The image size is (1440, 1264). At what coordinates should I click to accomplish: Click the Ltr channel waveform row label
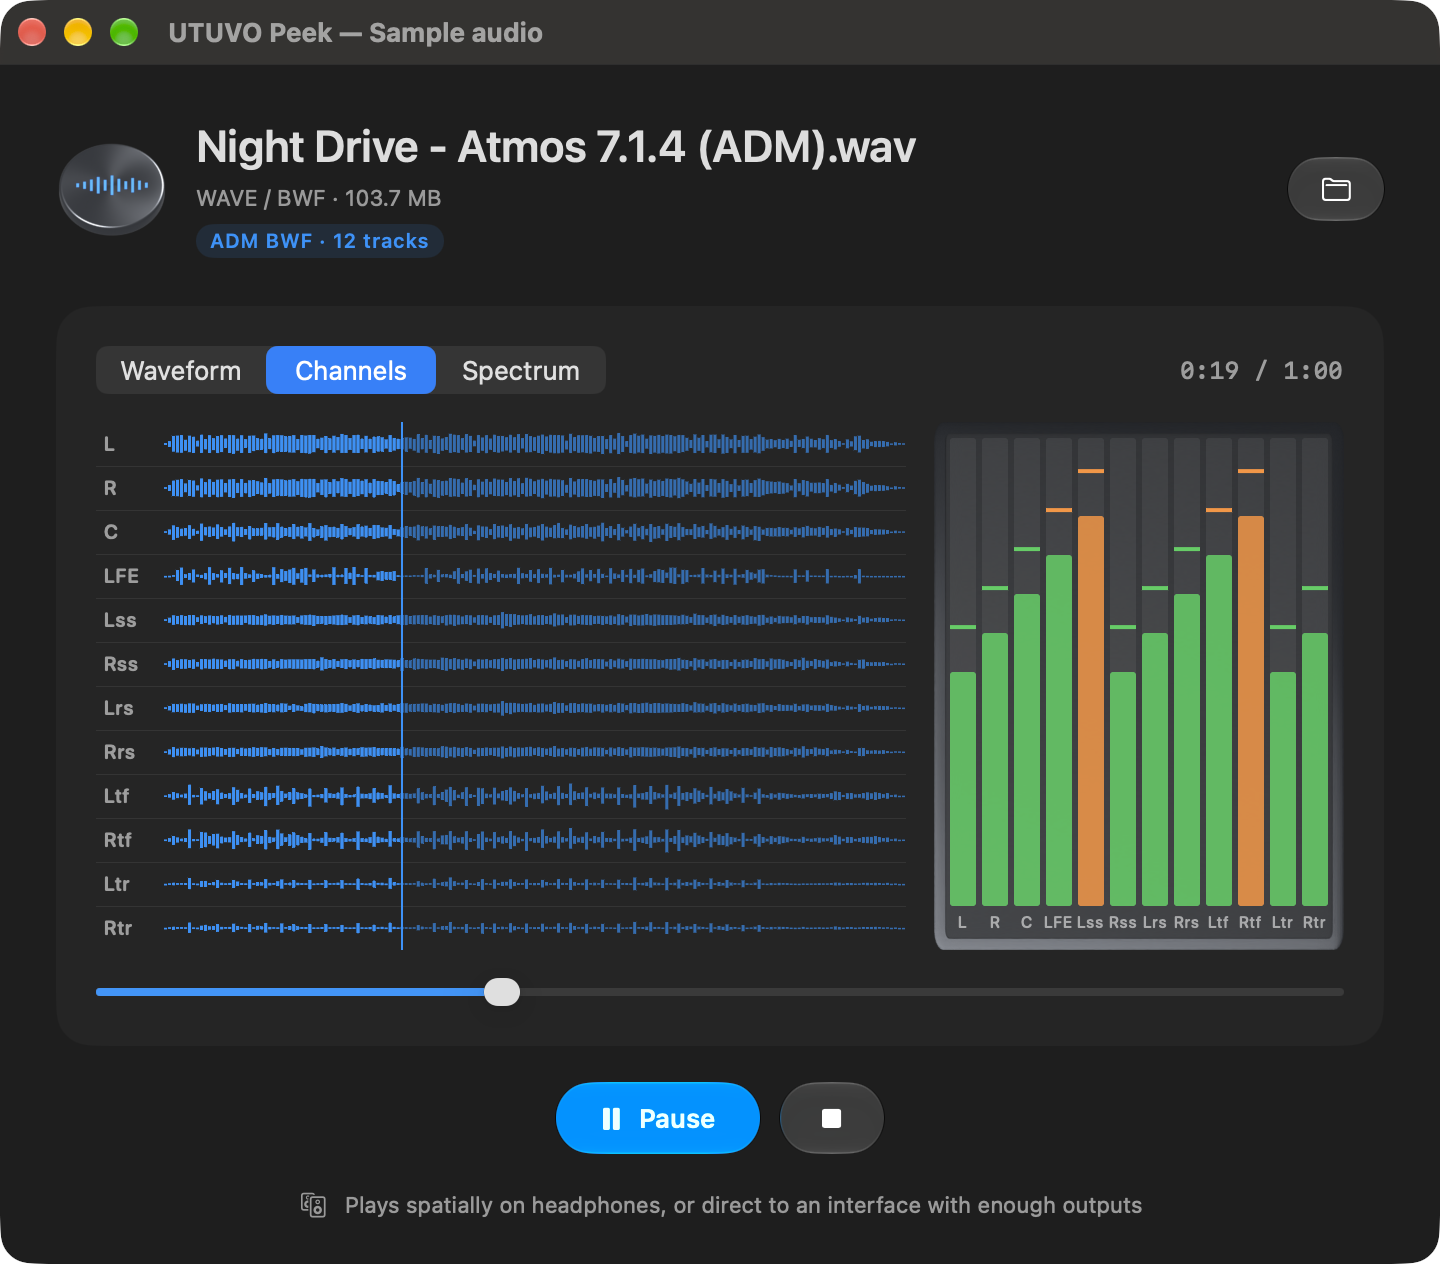117,884
